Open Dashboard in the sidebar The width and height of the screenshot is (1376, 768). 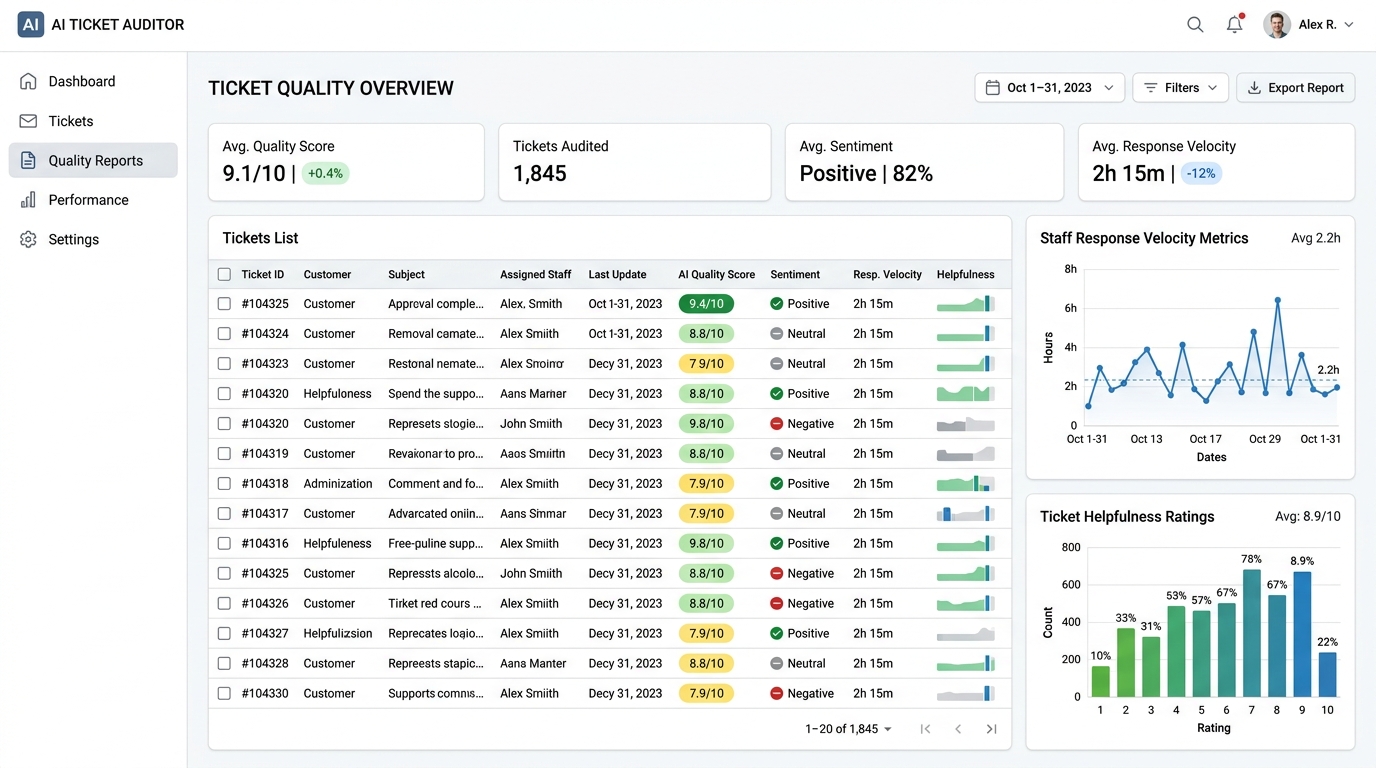click(93, 81)
